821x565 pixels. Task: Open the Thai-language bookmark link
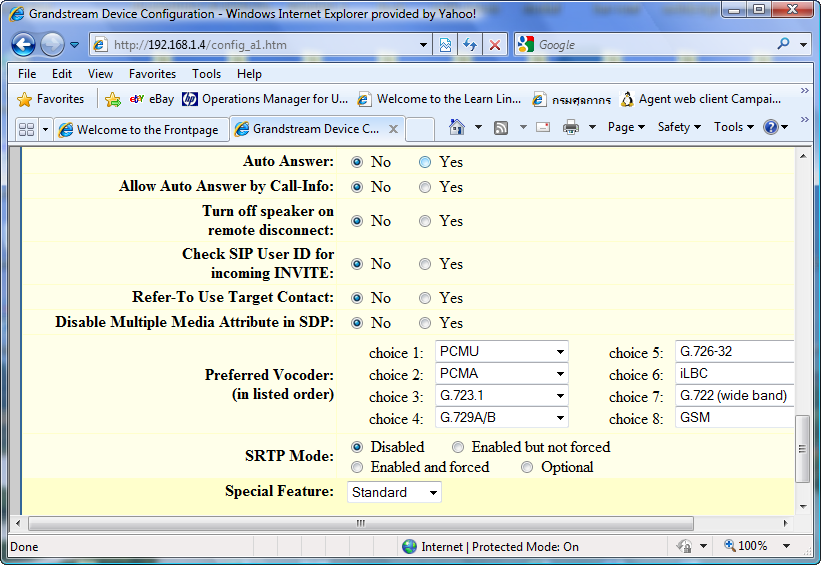(x=571, y=99)
